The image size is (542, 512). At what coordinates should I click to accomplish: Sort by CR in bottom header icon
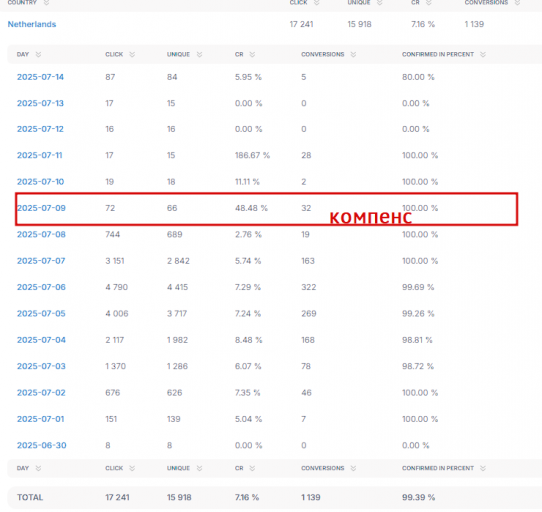coord(252,468)
